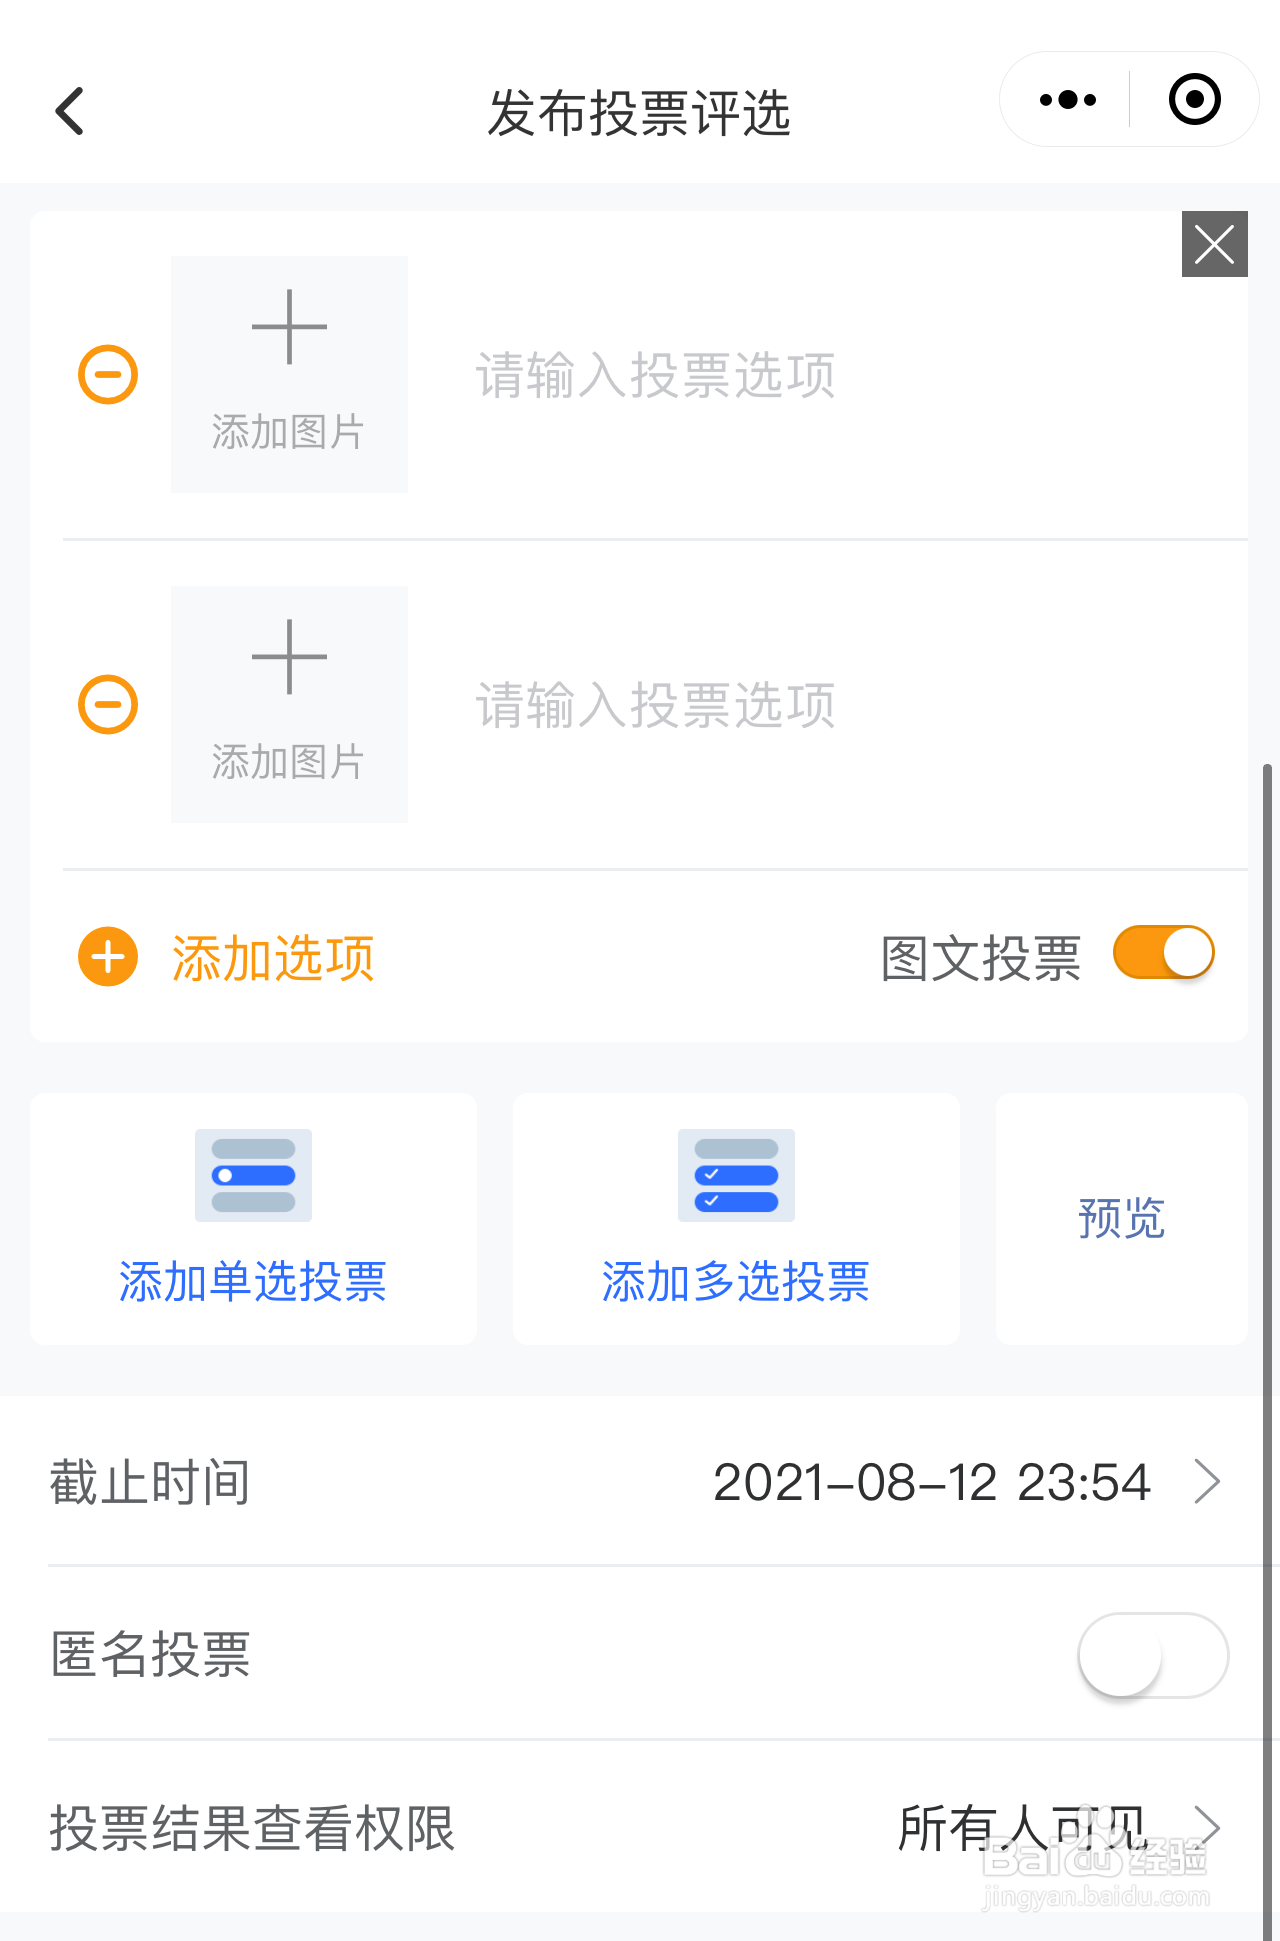Viewport: 1280px width, 1941px height.
Task: Expand 投票结果查看权限 所有人可见 selector
Action: tap(640, 1827)
